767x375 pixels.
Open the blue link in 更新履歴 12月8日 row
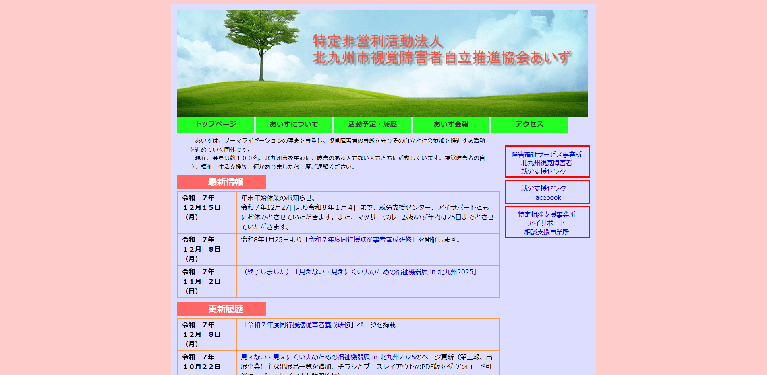click(x=299, y=325)
